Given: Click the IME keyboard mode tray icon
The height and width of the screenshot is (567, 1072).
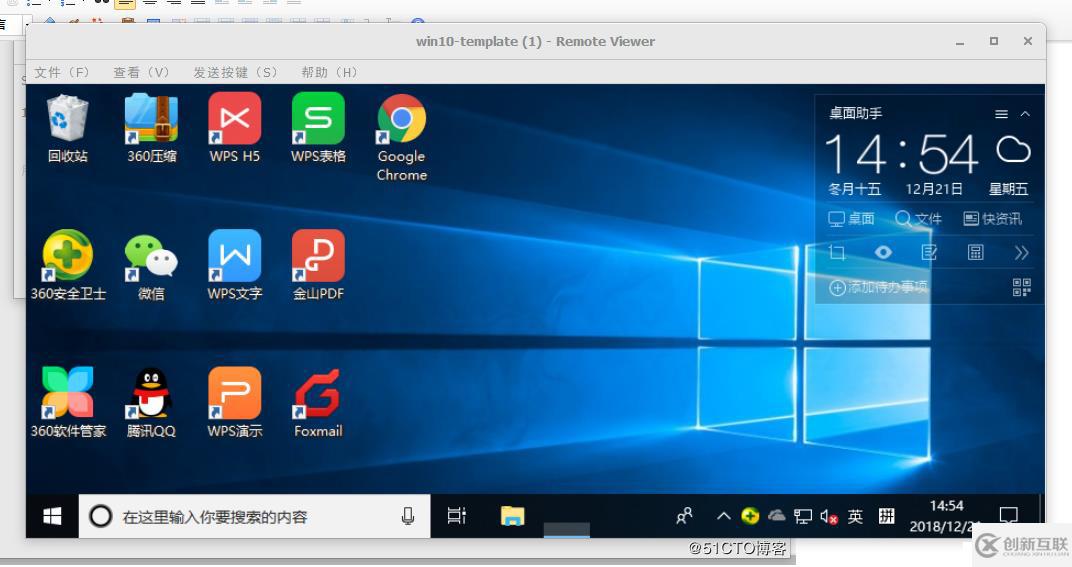Looking at the screenshot, I should (886, 516).
